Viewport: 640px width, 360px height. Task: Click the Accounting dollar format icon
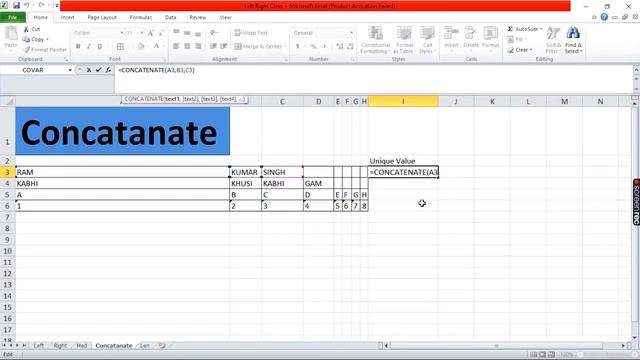pyautogui.click(x=298, y=47)
